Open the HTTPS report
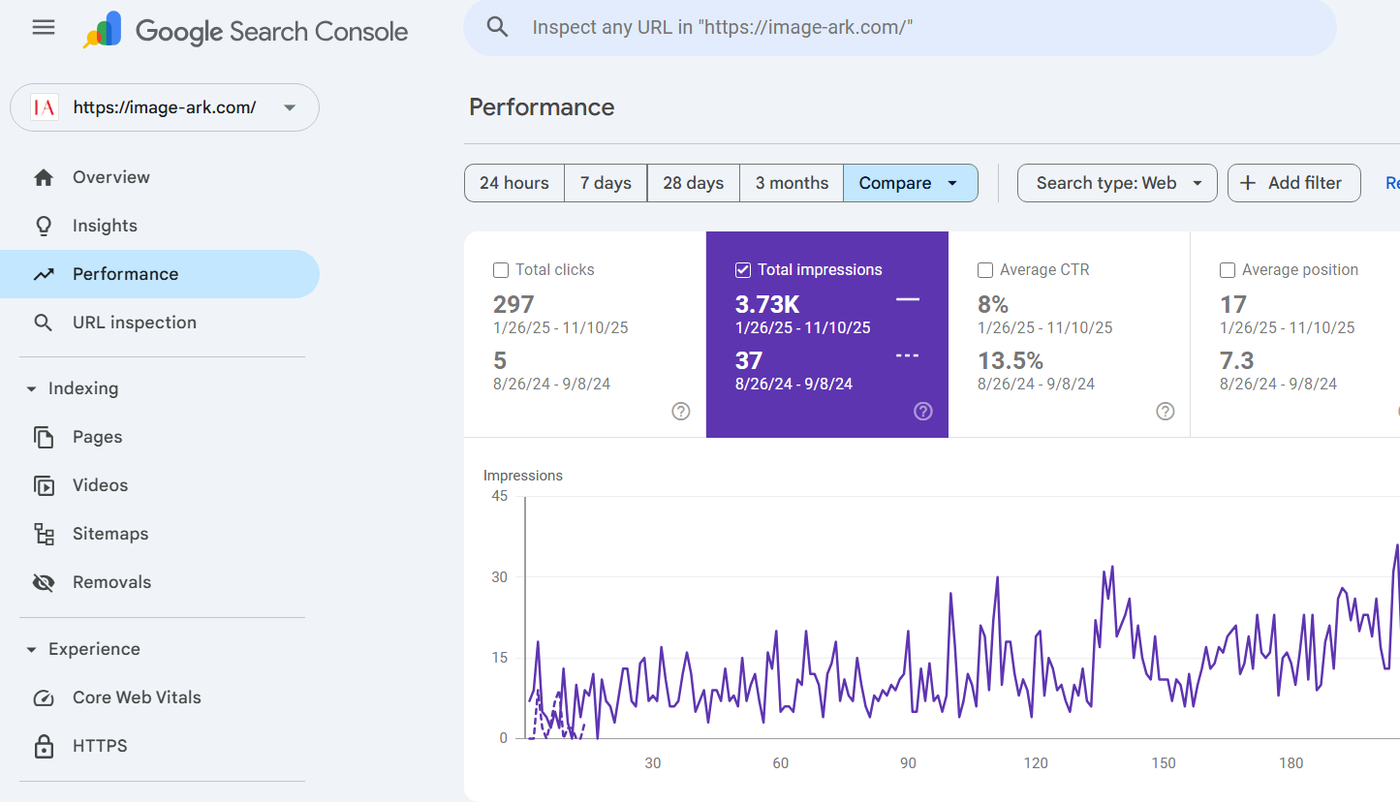The height and width of the screenshot is (802, 1400). click(x=159, y=746)
